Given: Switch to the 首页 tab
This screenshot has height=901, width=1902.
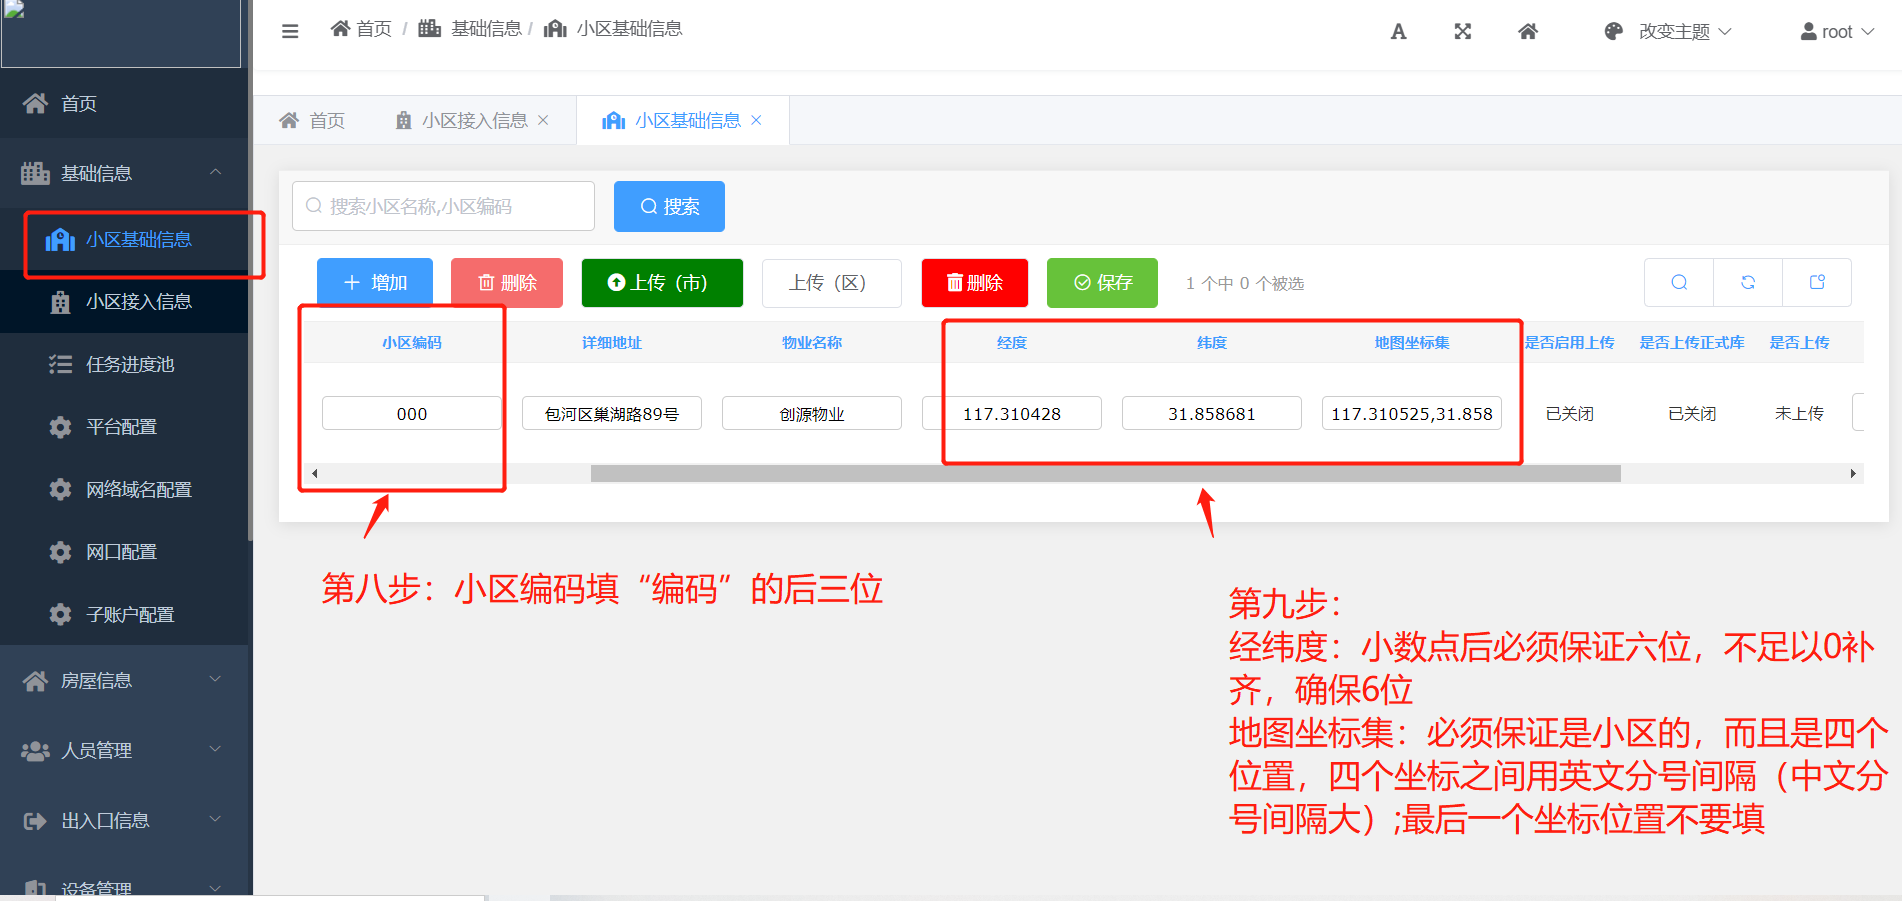Looking at the screenshot, I should pyautogui.click(x=313, y=121).
